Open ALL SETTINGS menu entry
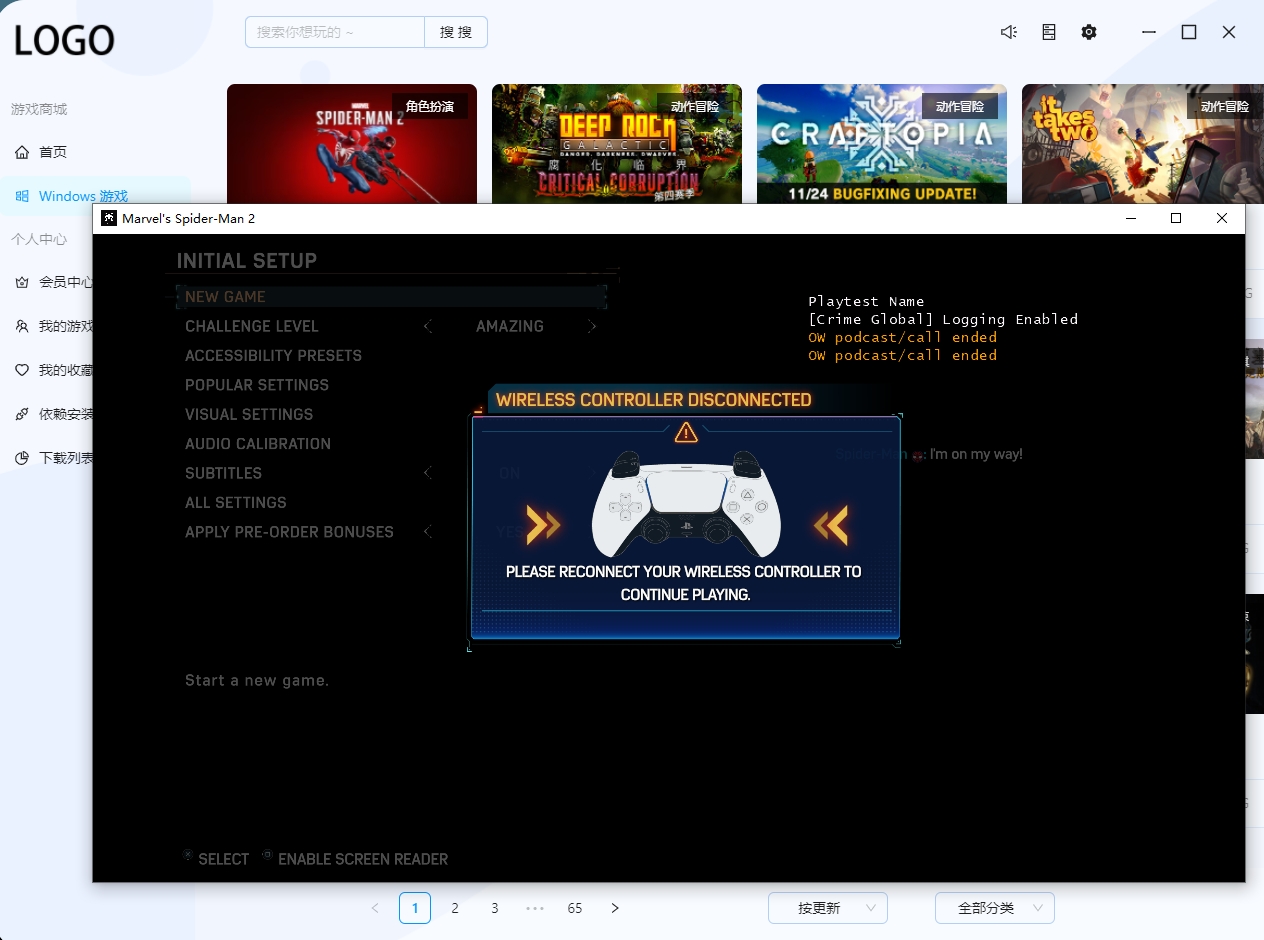Screen dimensions: 1264x940 click(236, 503)
